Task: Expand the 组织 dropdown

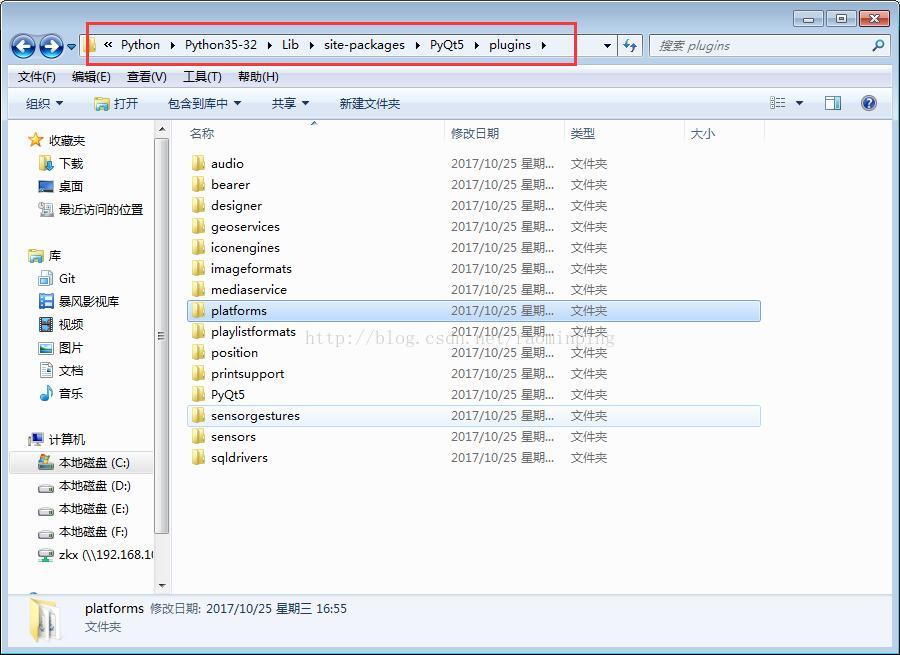Action: tap(44, 103)
